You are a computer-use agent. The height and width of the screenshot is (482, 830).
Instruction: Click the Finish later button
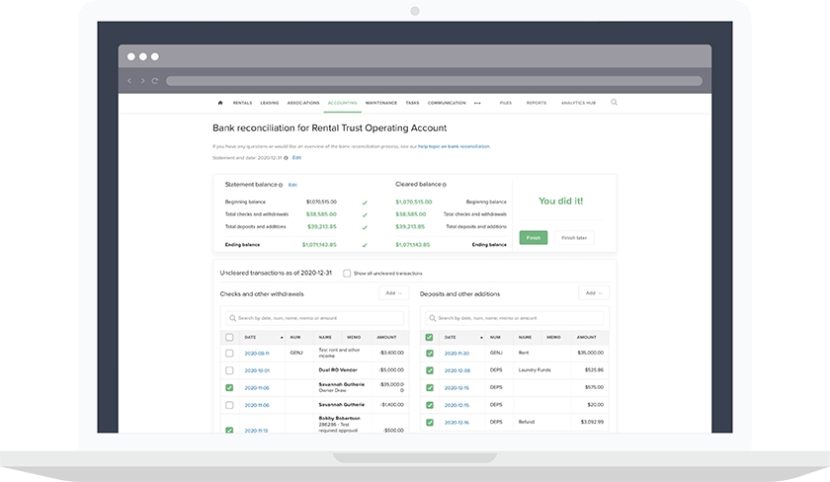[577, 238]
